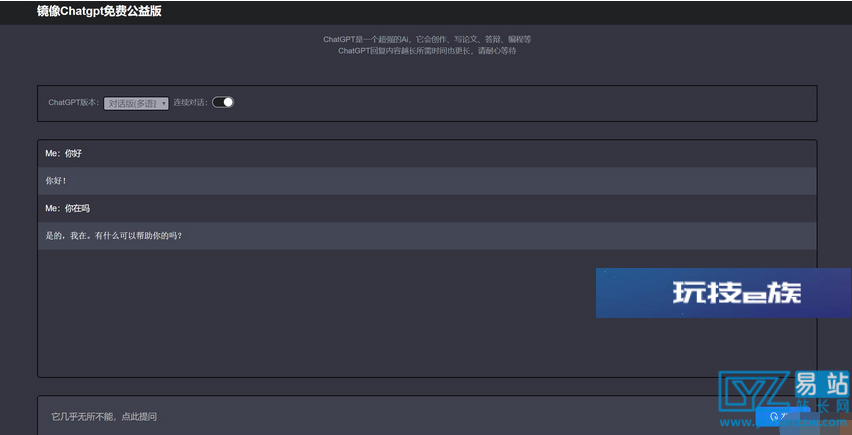Select the reply '你好!'
The image size is (852, 435).
coord(427,181)
